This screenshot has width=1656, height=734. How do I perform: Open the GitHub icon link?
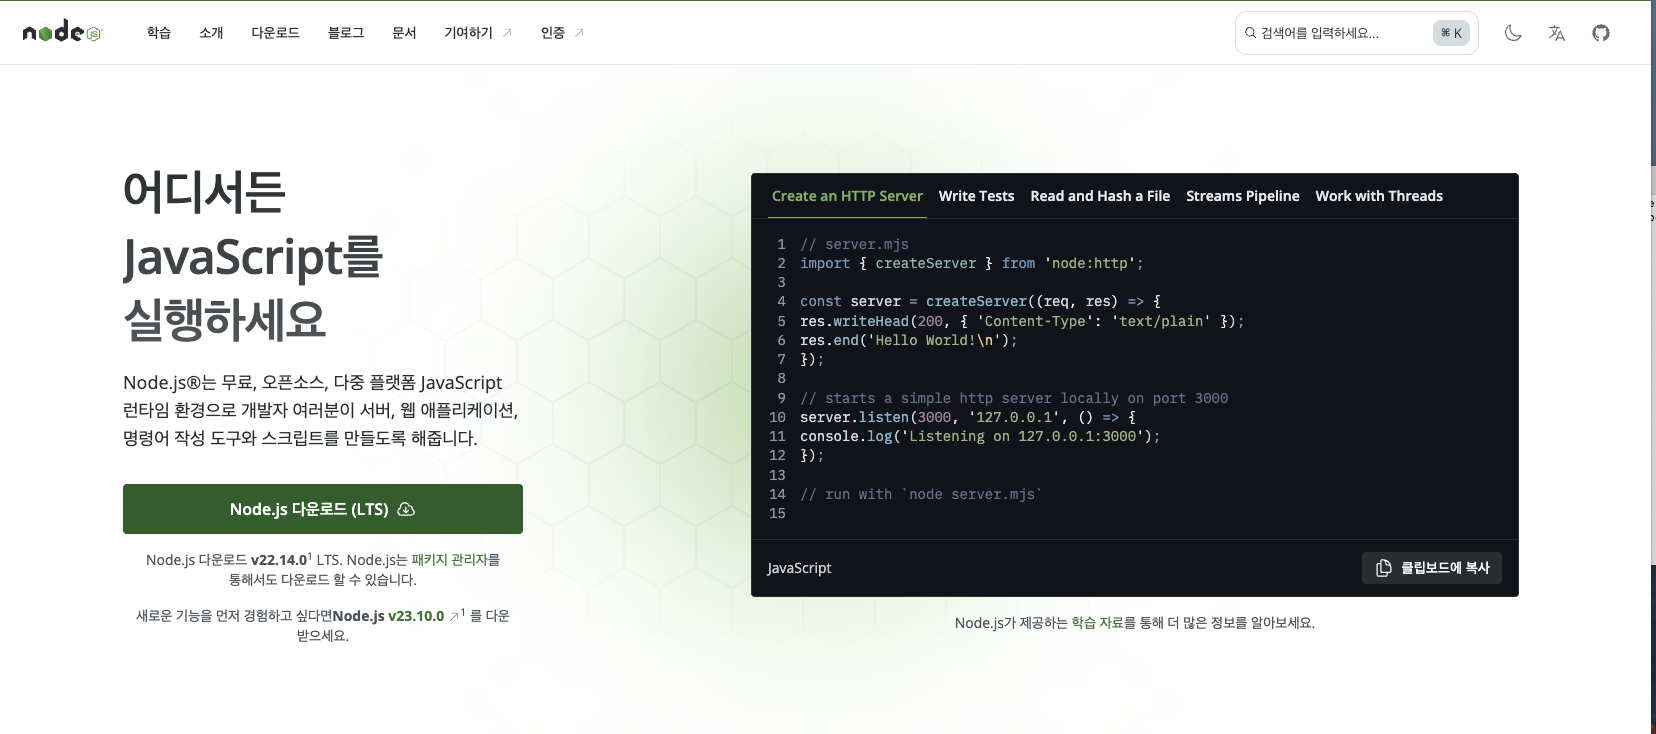pyautogui.click(x=1601, y=33)
